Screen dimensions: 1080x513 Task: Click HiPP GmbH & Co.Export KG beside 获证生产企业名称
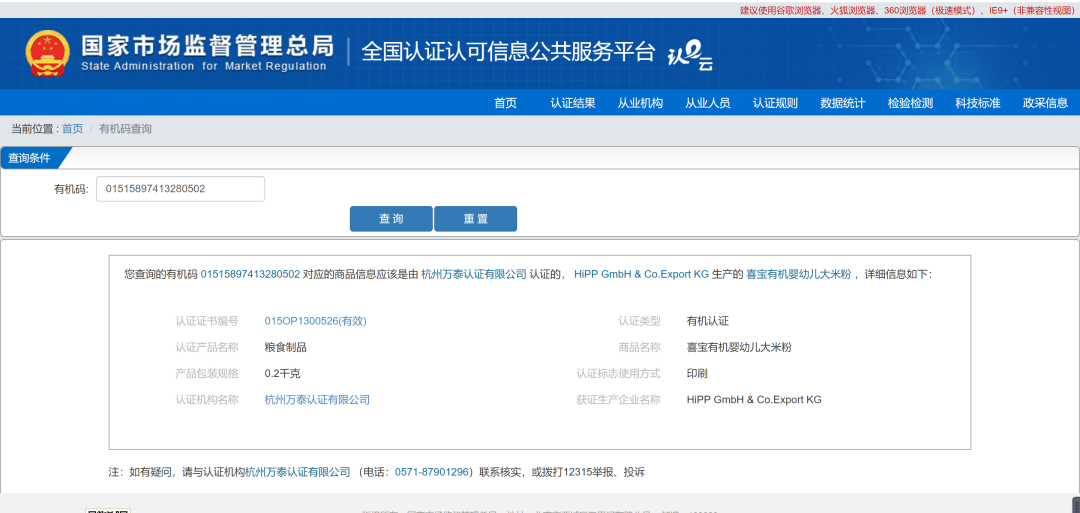pyautogui.click(x=754, y=399)
